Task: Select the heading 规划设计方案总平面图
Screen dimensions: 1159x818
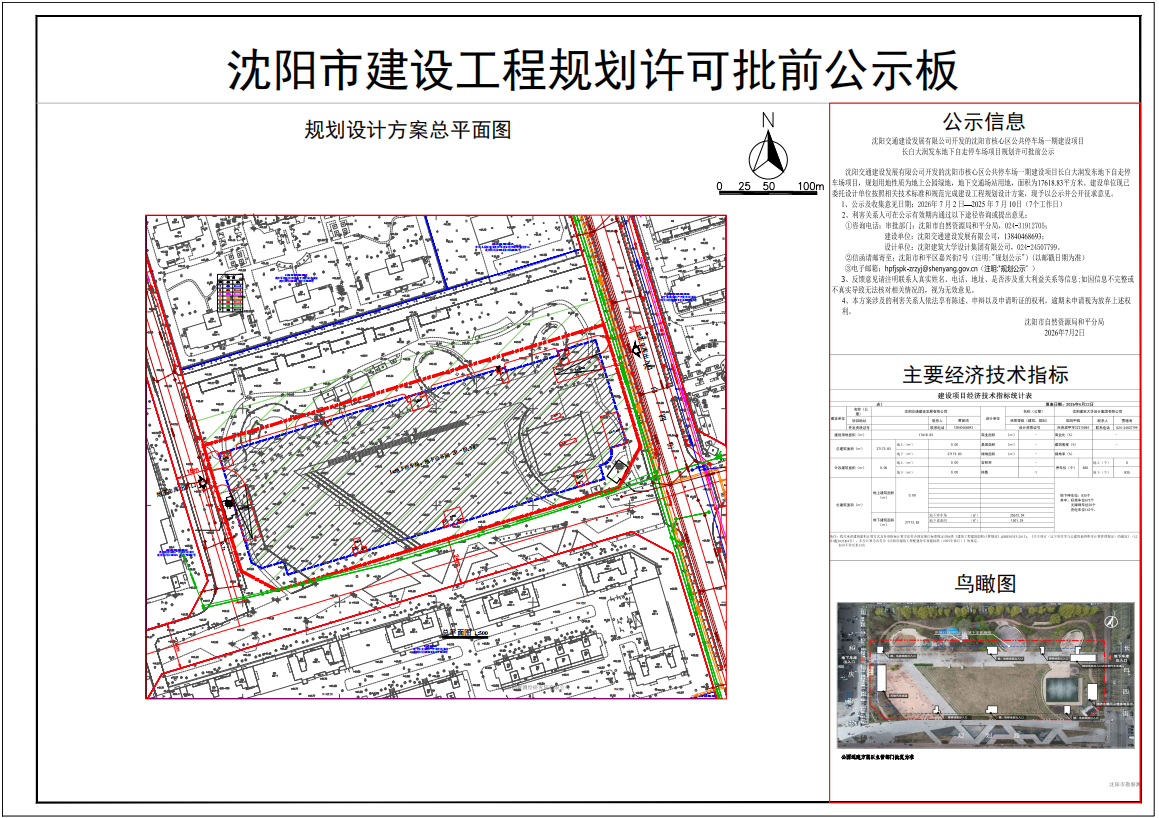Action: coord(408,131)
